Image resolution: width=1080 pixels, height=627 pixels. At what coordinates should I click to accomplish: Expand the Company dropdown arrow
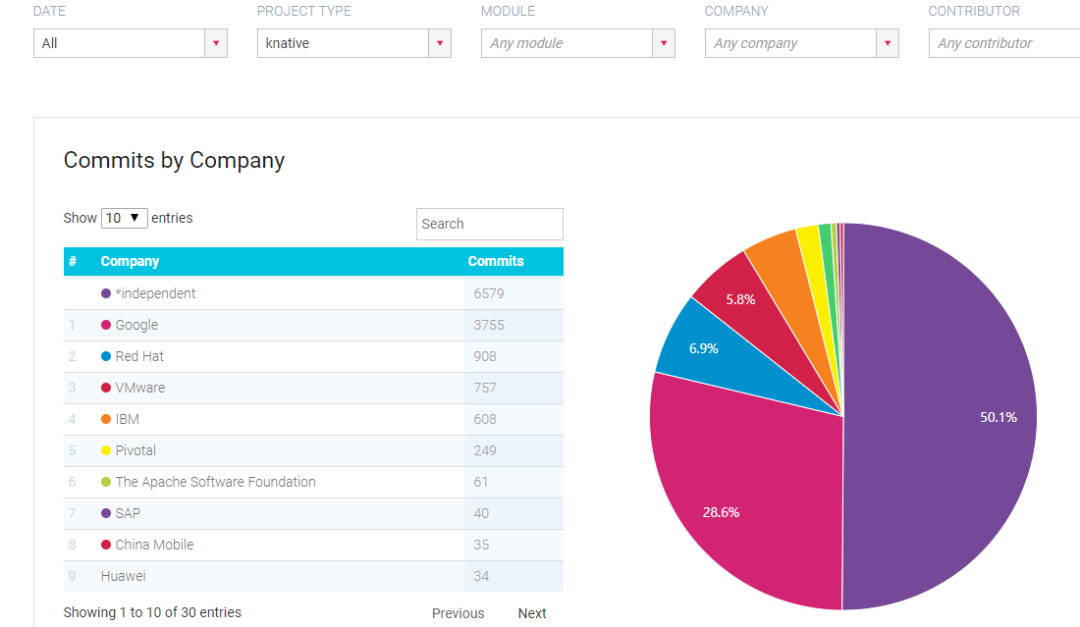pyautogui.click(x=887, y=43)
